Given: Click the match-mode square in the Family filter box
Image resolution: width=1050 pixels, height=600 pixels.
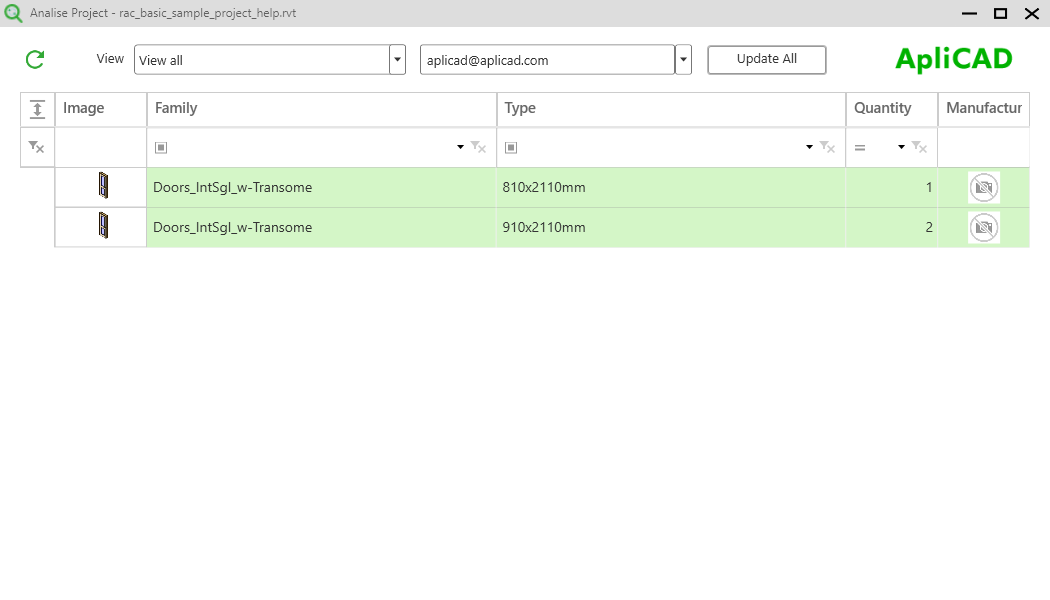Looking at the screenshot, I should pos(161,146).
